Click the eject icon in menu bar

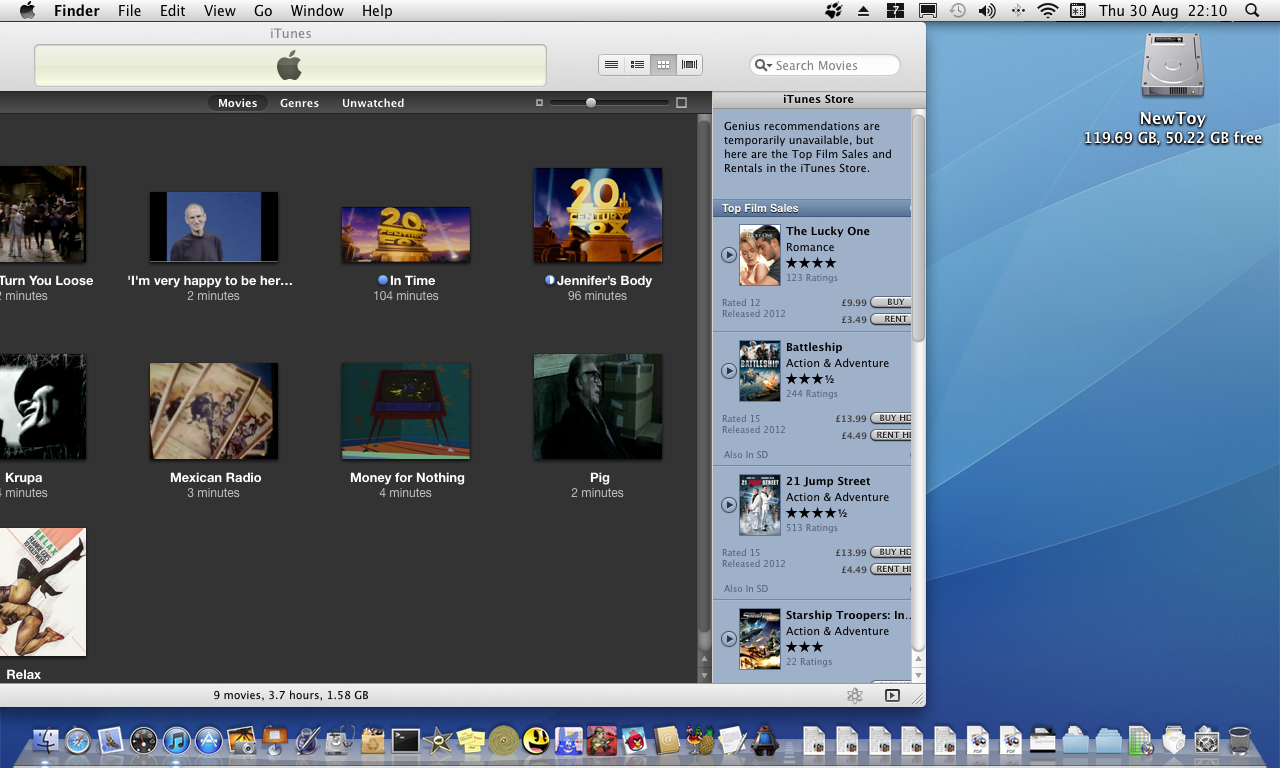864,11
